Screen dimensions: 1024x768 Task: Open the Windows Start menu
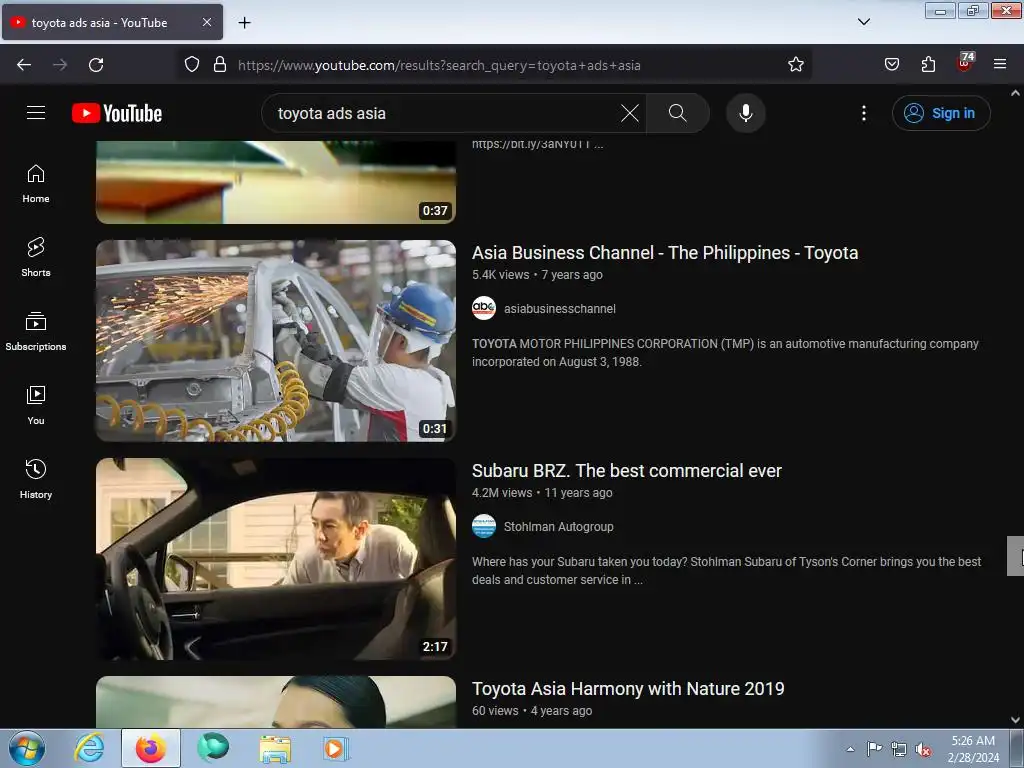click(27, 748)
